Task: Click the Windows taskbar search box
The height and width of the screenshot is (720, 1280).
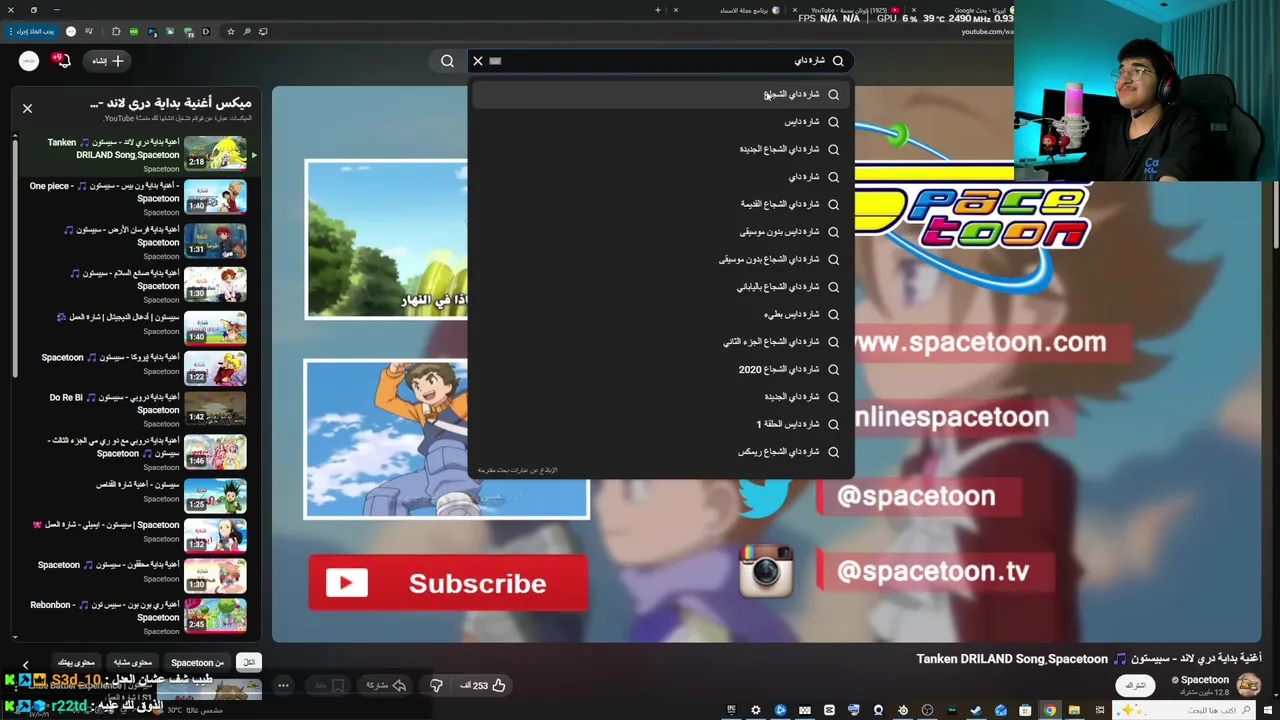Action: tap(1183, 710)
